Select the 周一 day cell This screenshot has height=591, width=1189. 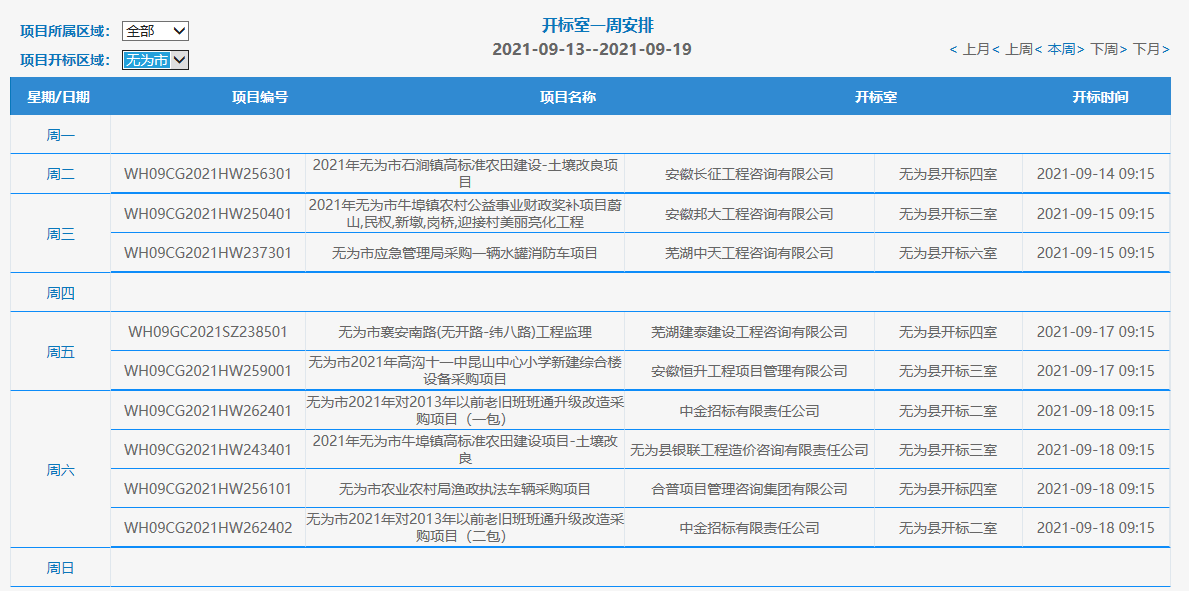[x=61, y=135]
